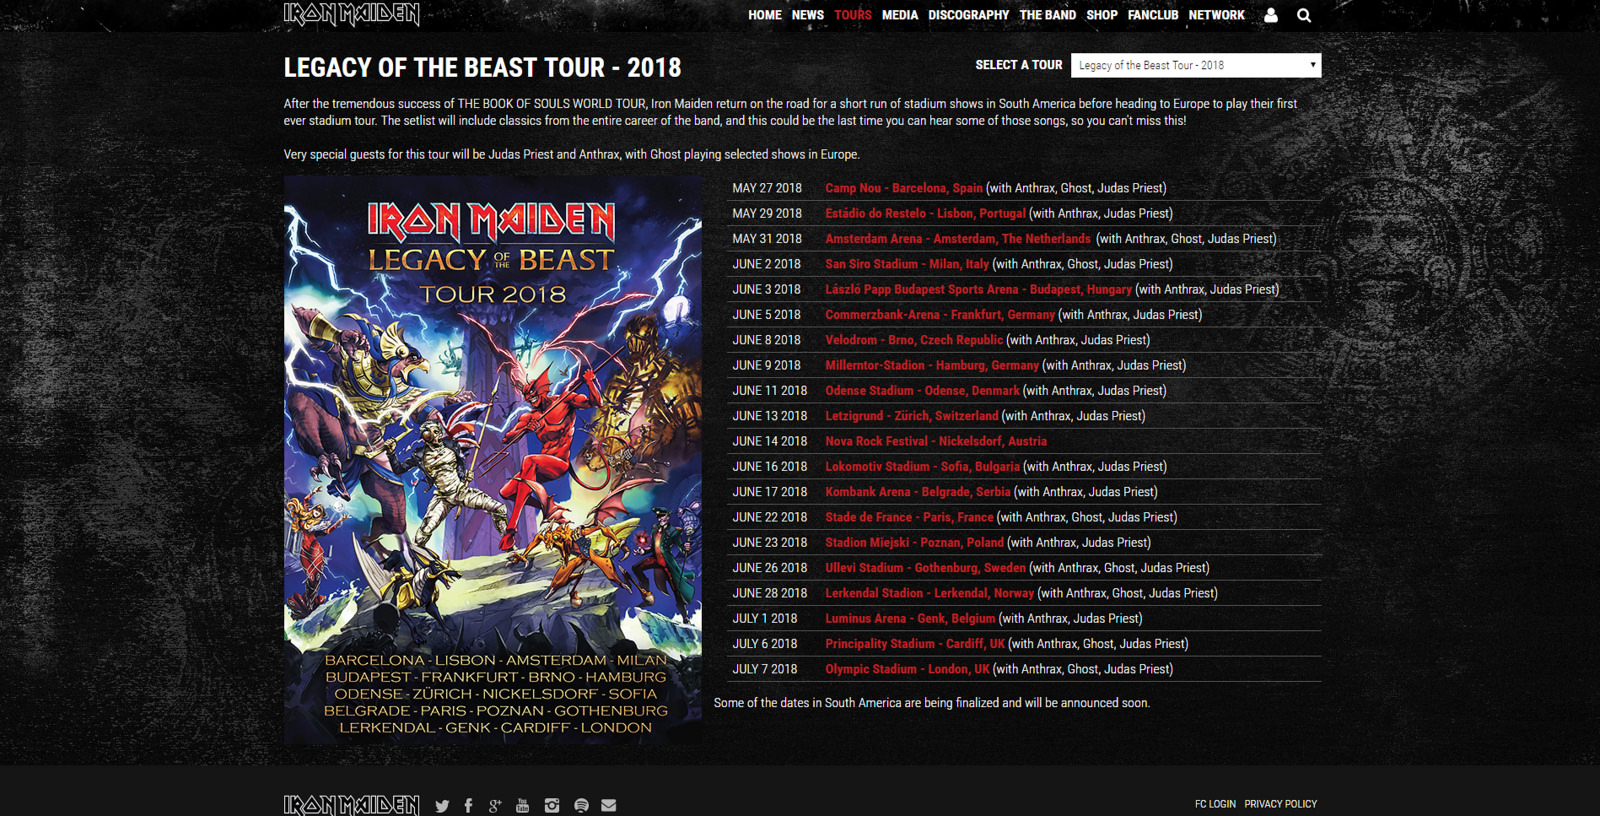Open the Privacy Policy footer link
The height and width of the screenshot is (816, 1600).
coord(1280,804)
